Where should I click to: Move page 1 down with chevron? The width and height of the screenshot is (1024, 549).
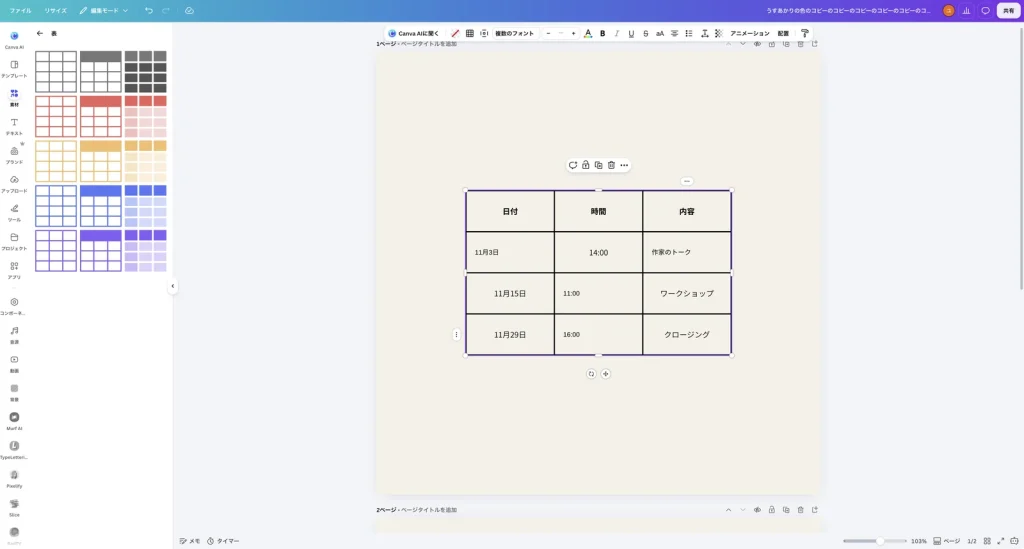pyautogui.click(x=743, y=44)
